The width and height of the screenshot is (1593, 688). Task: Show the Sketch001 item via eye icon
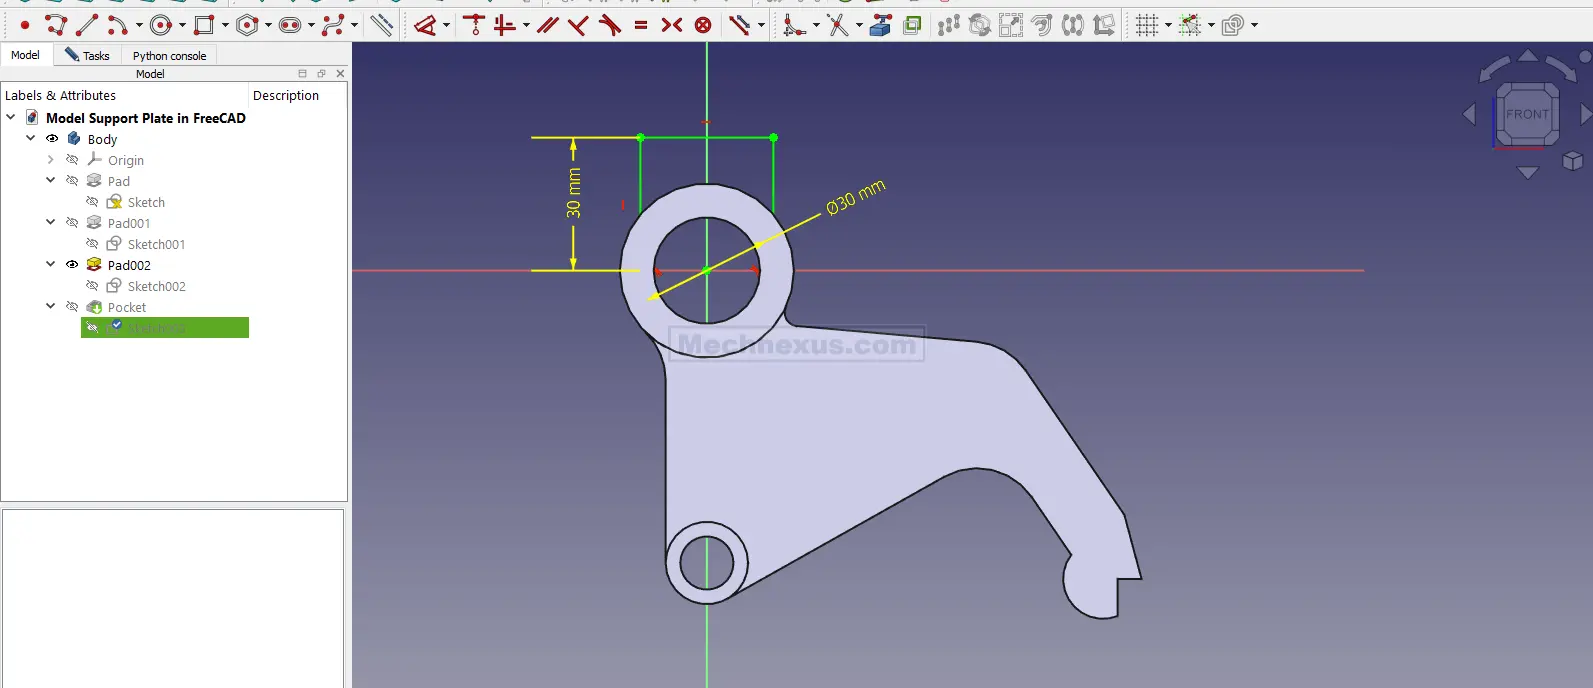coord(92,244)
